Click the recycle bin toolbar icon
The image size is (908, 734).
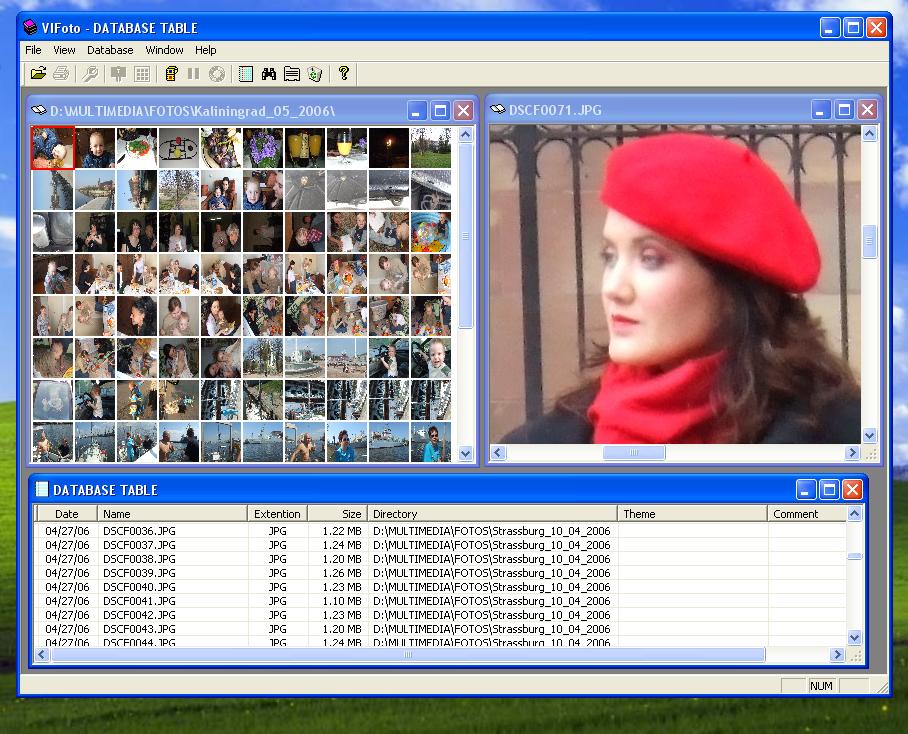(314, 73)
